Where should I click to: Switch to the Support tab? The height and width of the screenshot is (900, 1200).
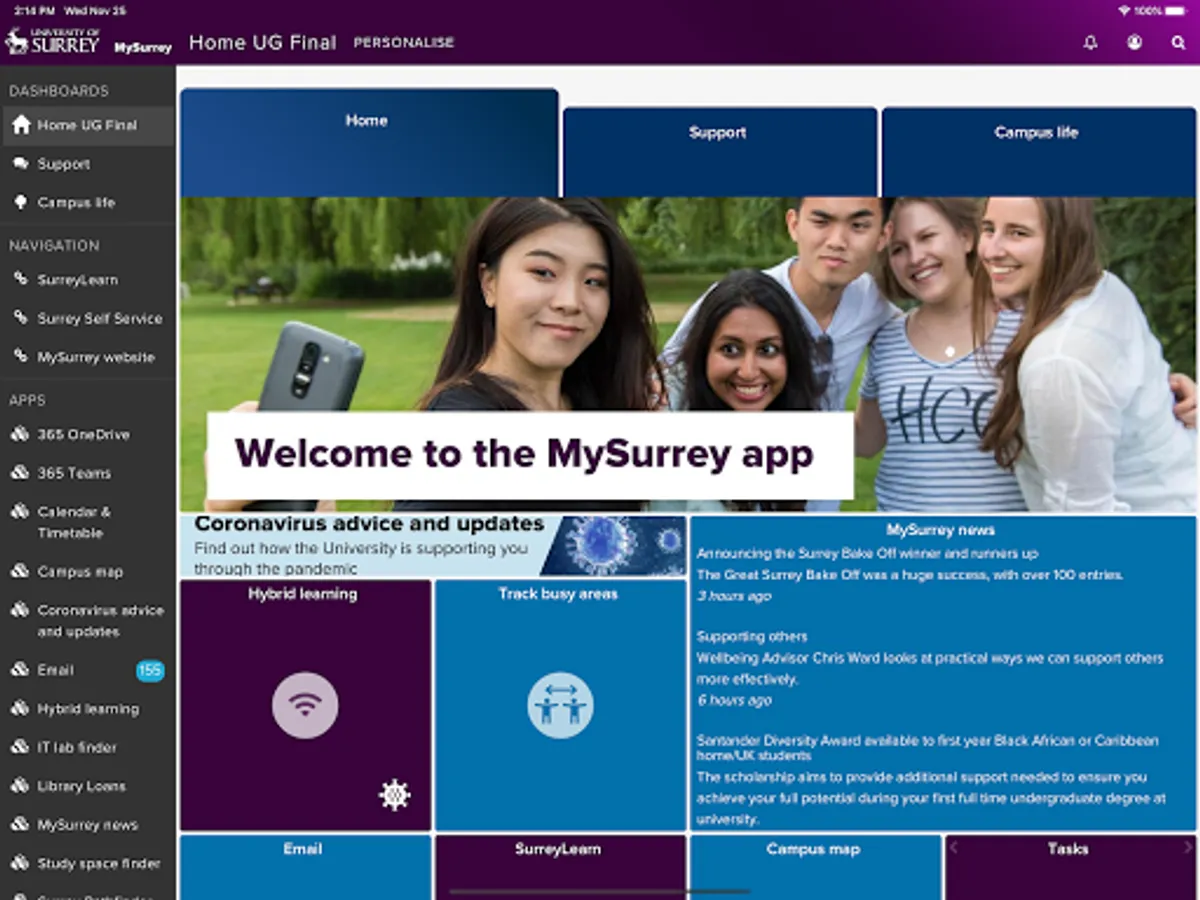[720, 152]
